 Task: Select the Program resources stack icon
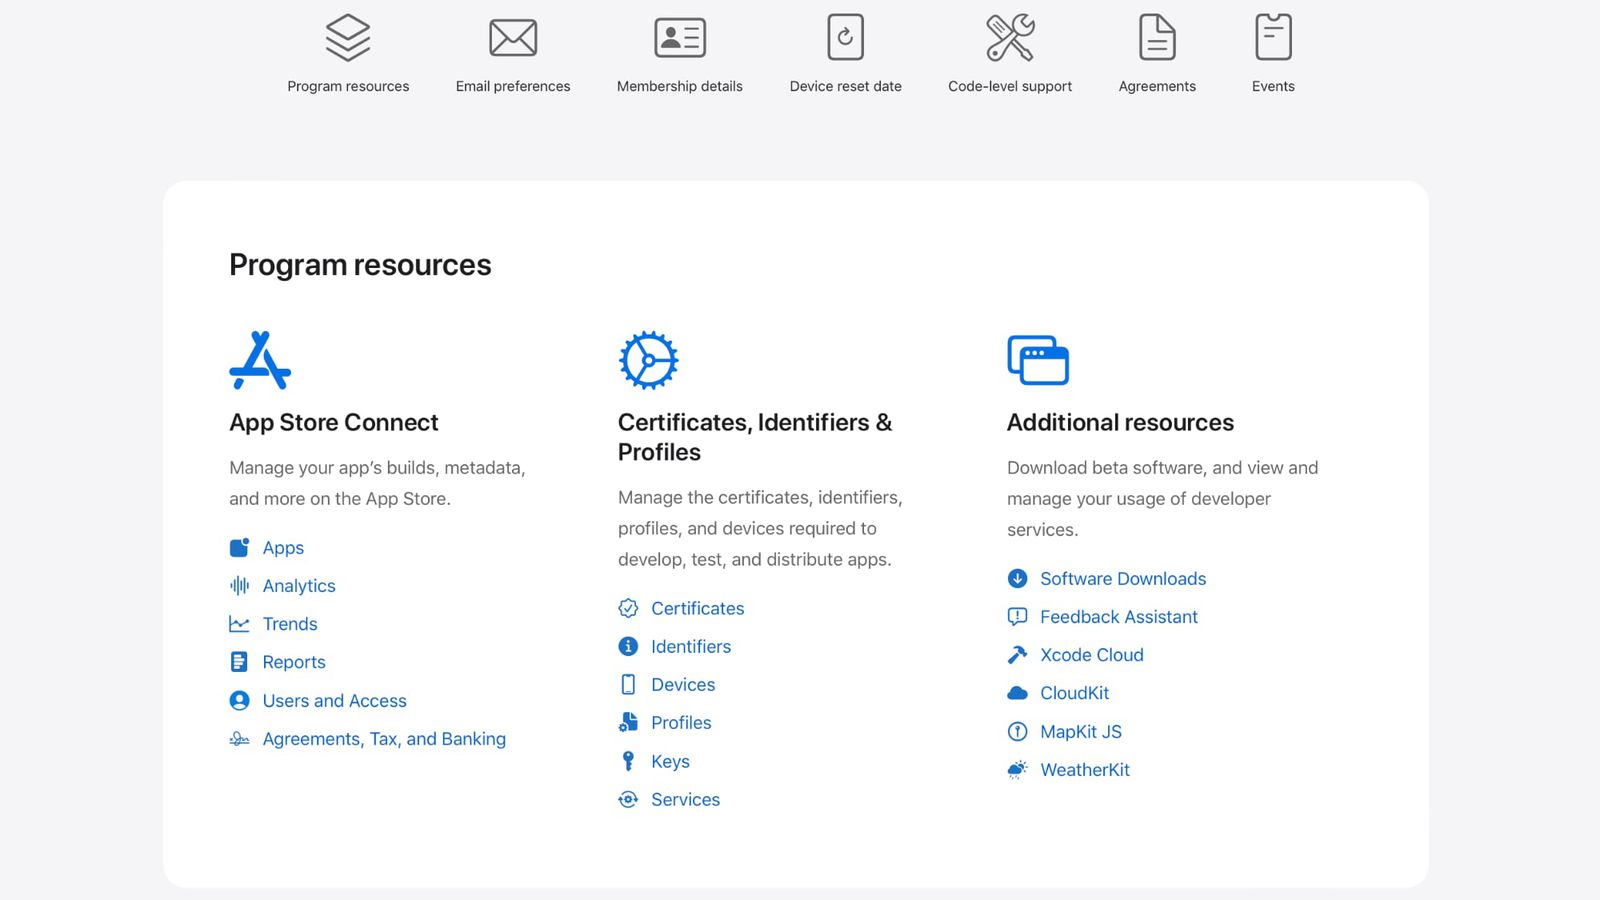point(348,37)
